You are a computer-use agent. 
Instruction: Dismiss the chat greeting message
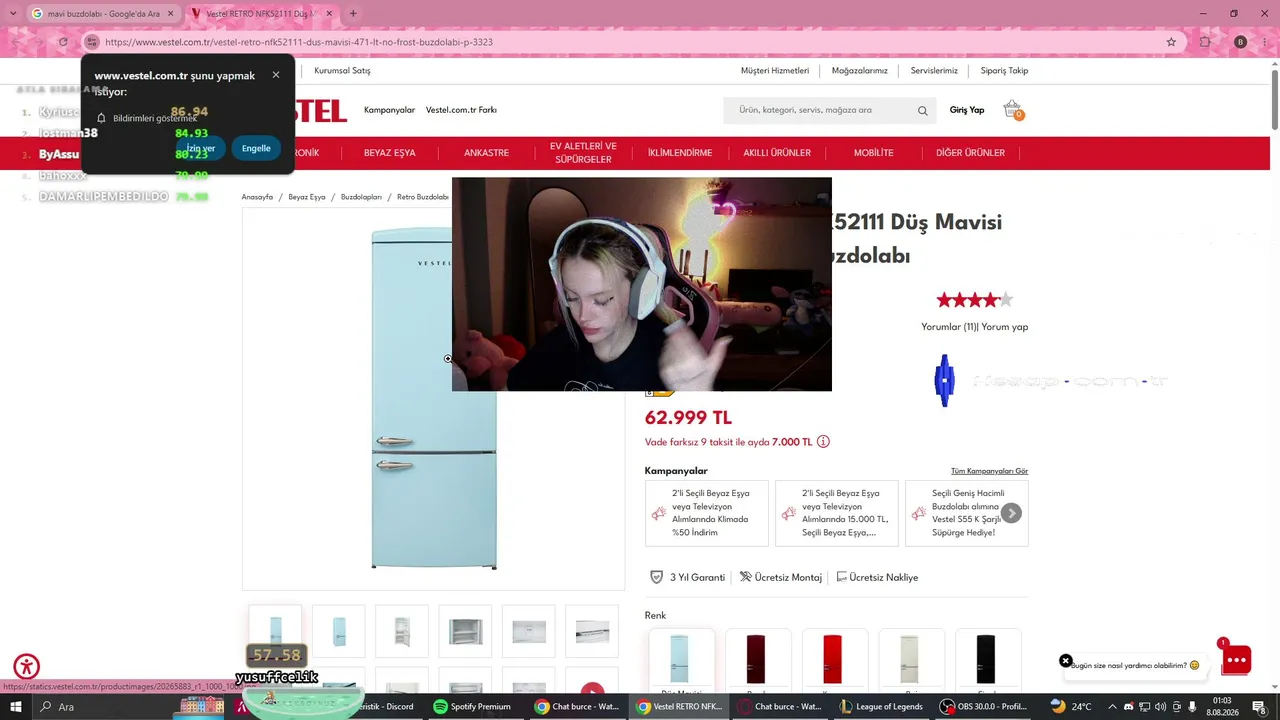[1065, 661]
